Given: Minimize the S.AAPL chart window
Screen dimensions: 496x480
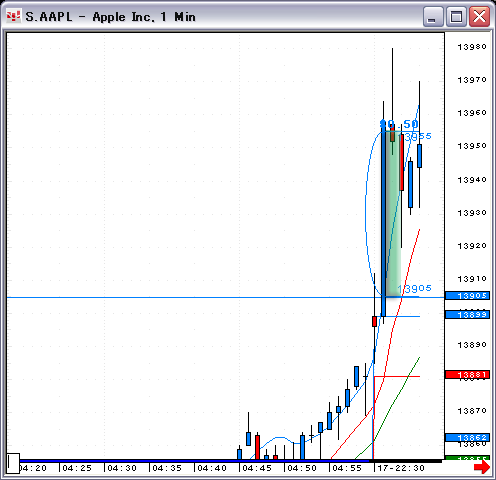Looking at the screenshot, I should (x=433, y=16).
